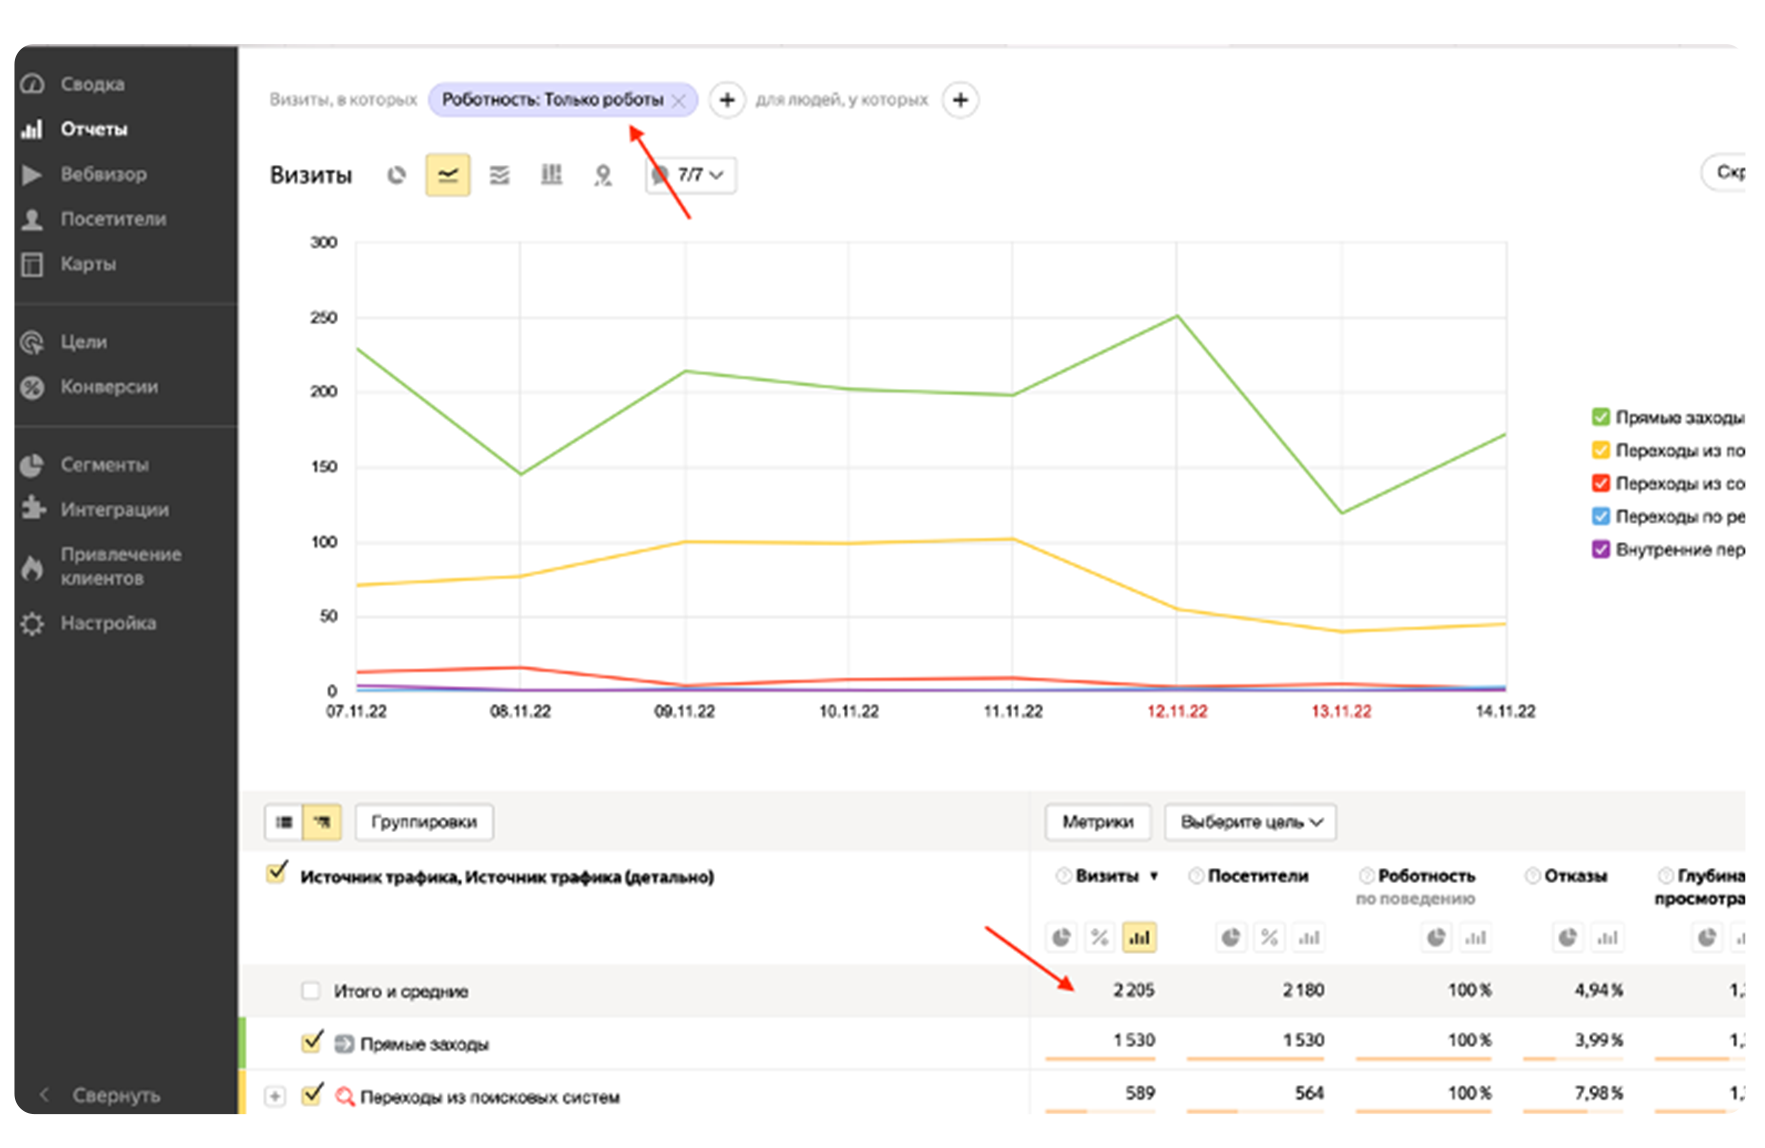This screenshot has height=1148, width=1765.
Task: Show Визиты as pie chart
Action: (x=1062, y=937)
